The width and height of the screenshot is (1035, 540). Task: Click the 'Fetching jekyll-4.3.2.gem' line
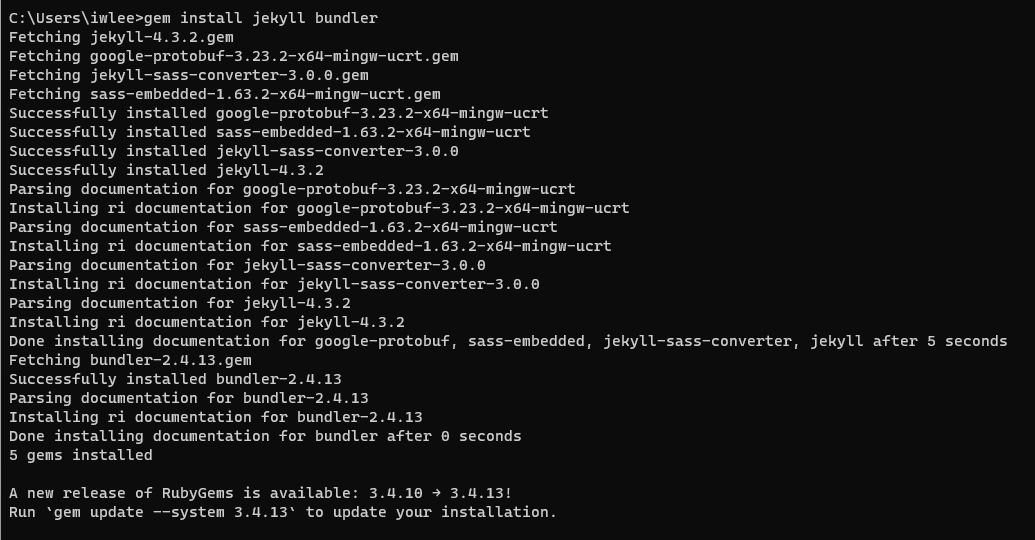121,38
